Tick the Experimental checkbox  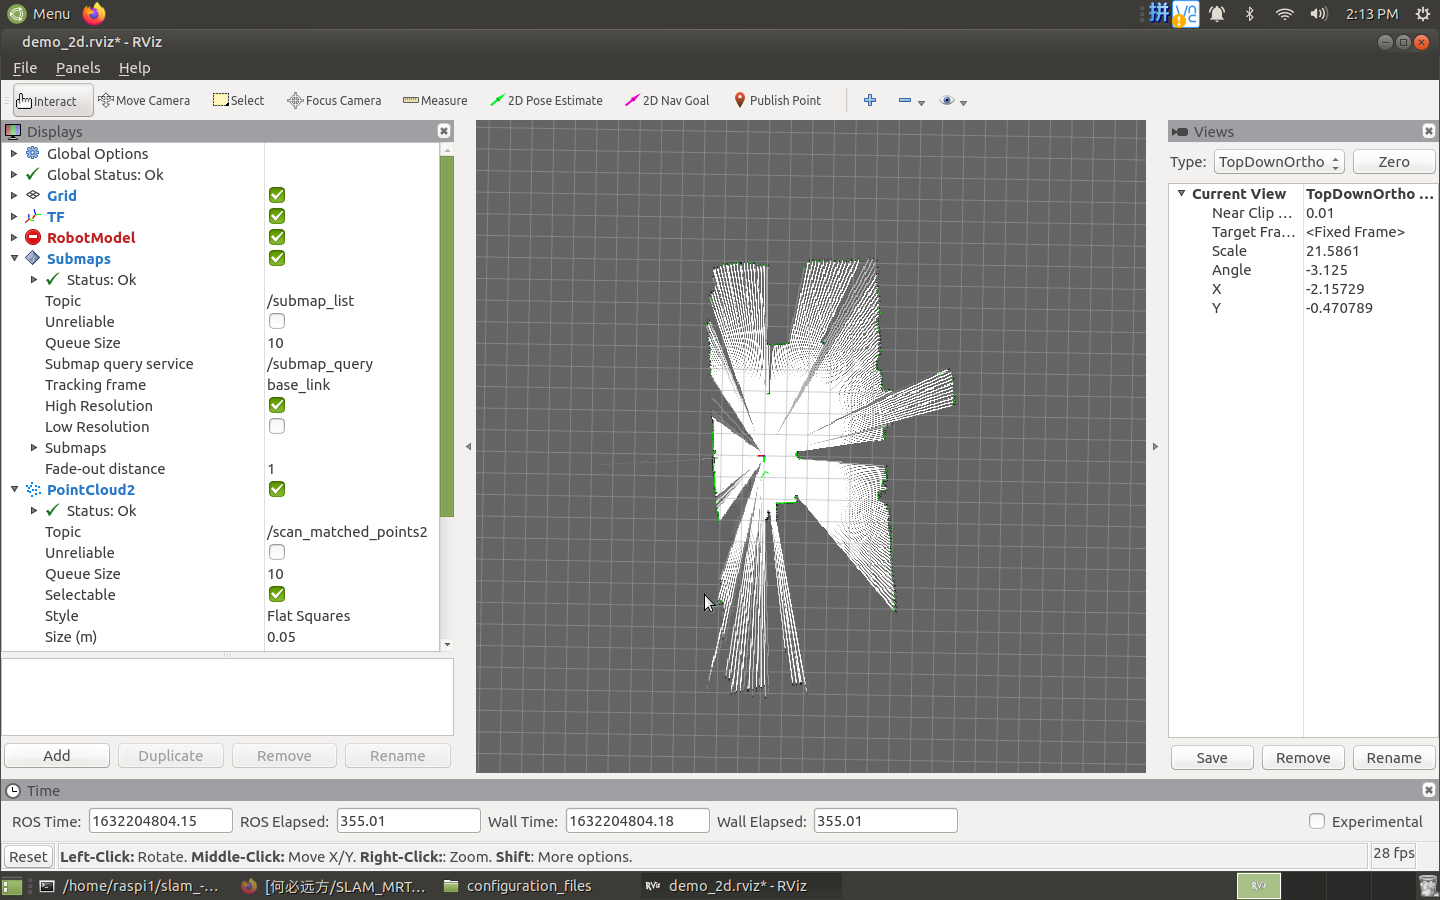(x=1317, y=821)
